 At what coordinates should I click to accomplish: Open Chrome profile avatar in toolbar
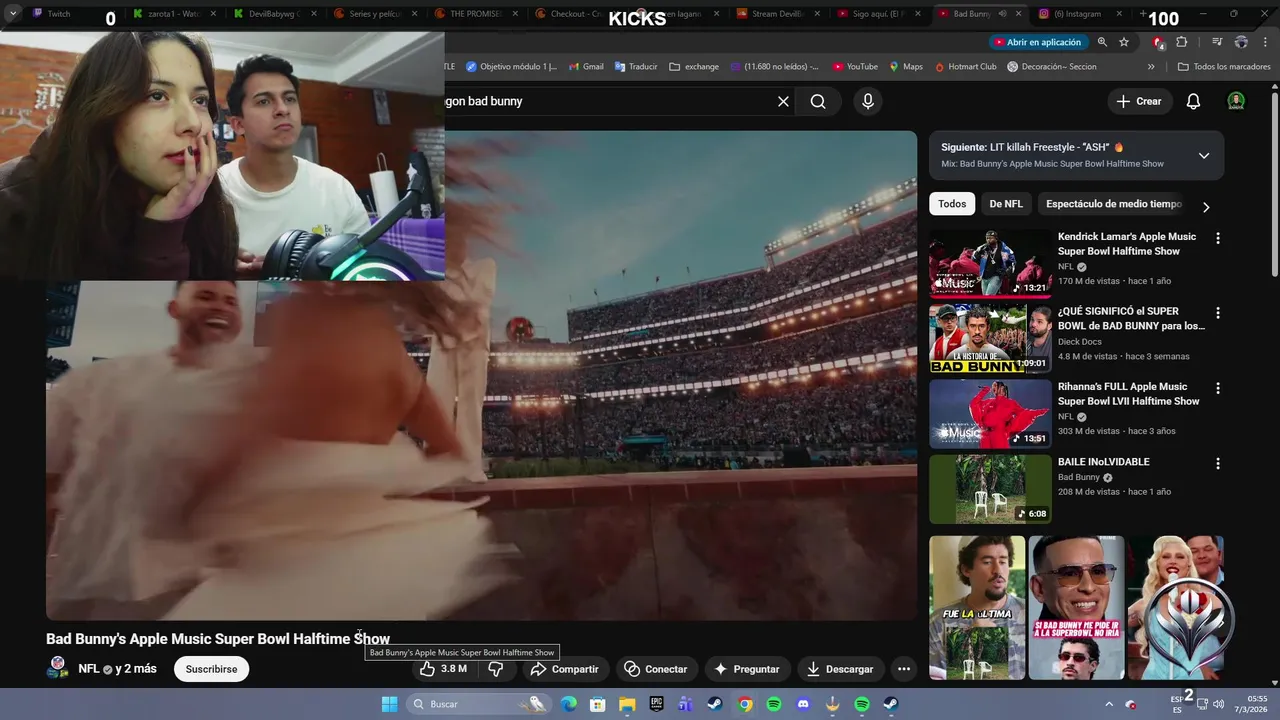pyautogui.click(x=1241, y=42)
